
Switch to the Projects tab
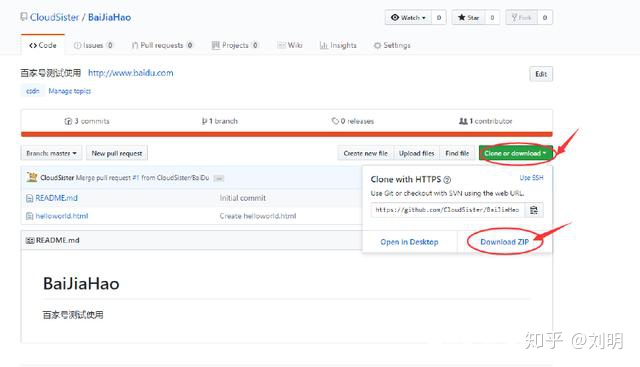click(x=235, y=45)
